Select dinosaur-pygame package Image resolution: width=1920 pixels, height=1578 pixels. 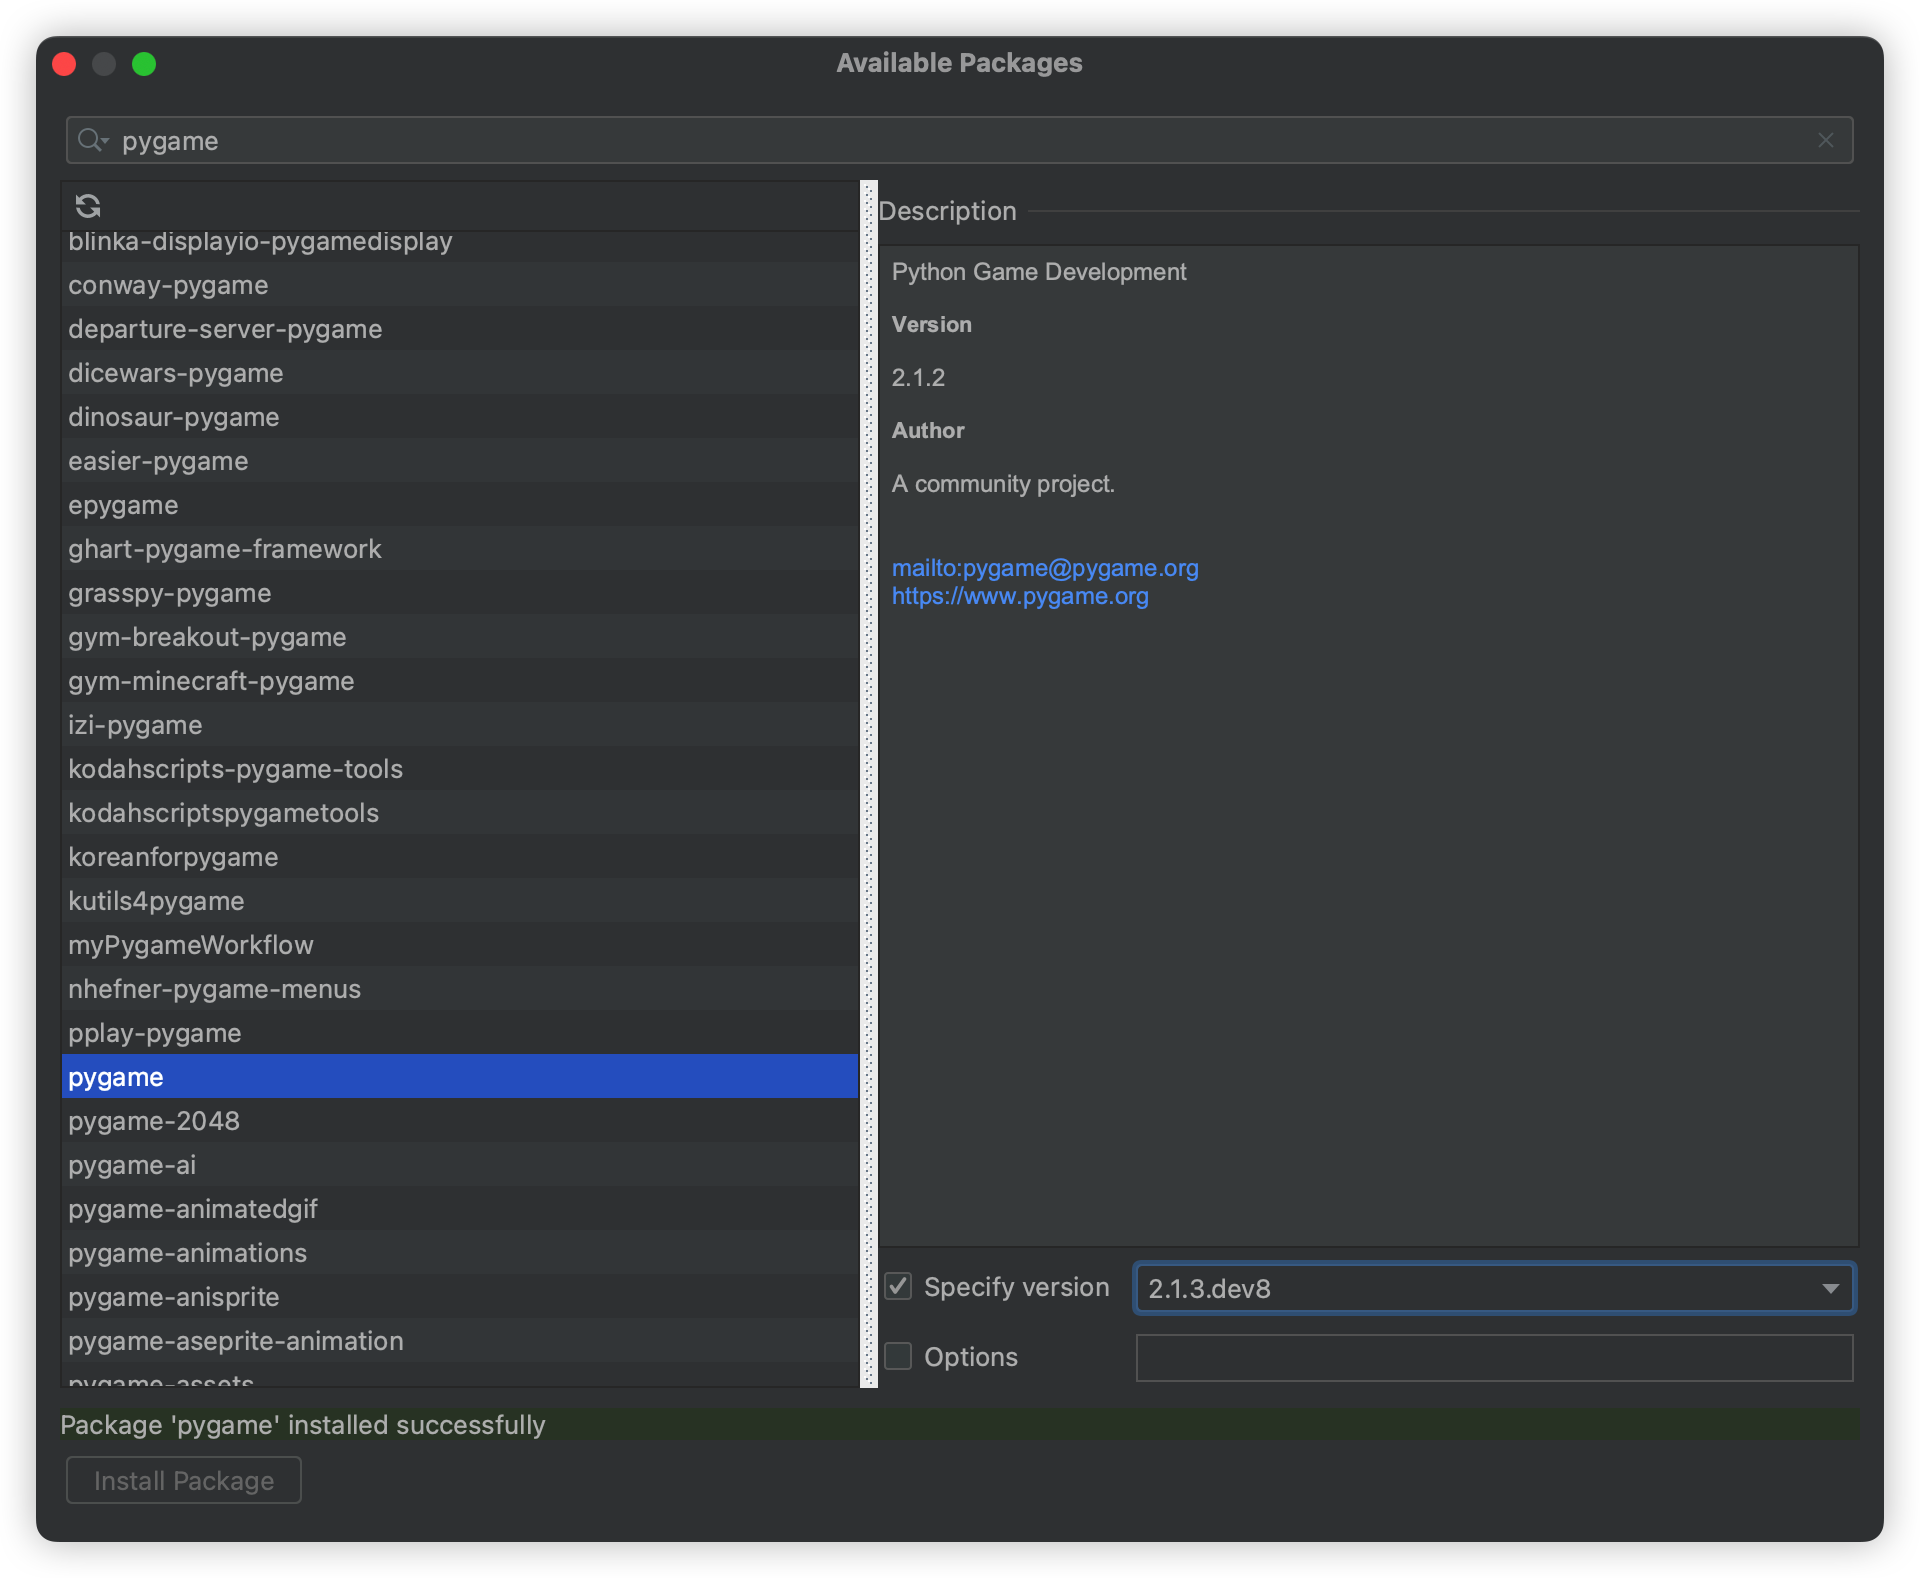click(460, 417)
